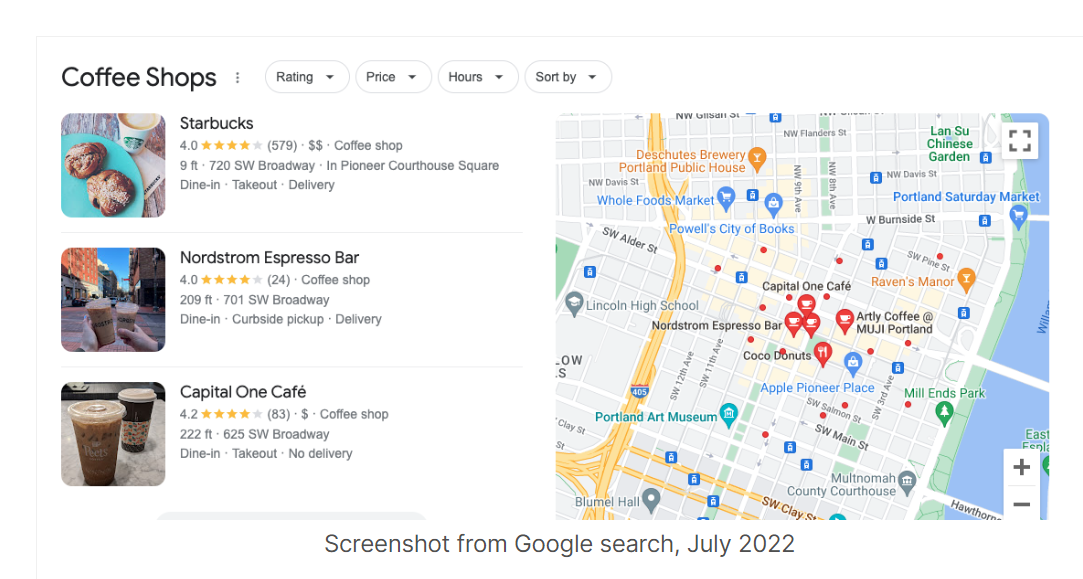The image size is (1083, 579).
Task: Select the Portland Art Museum pin
Action: pyautogui.click(x=729, y=415)
